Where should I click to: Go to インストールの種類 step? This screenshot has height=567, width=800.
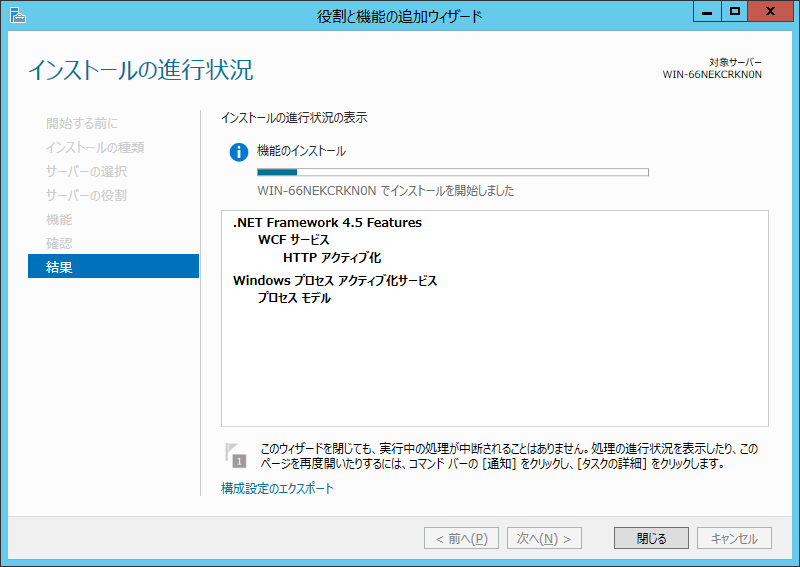95,147
